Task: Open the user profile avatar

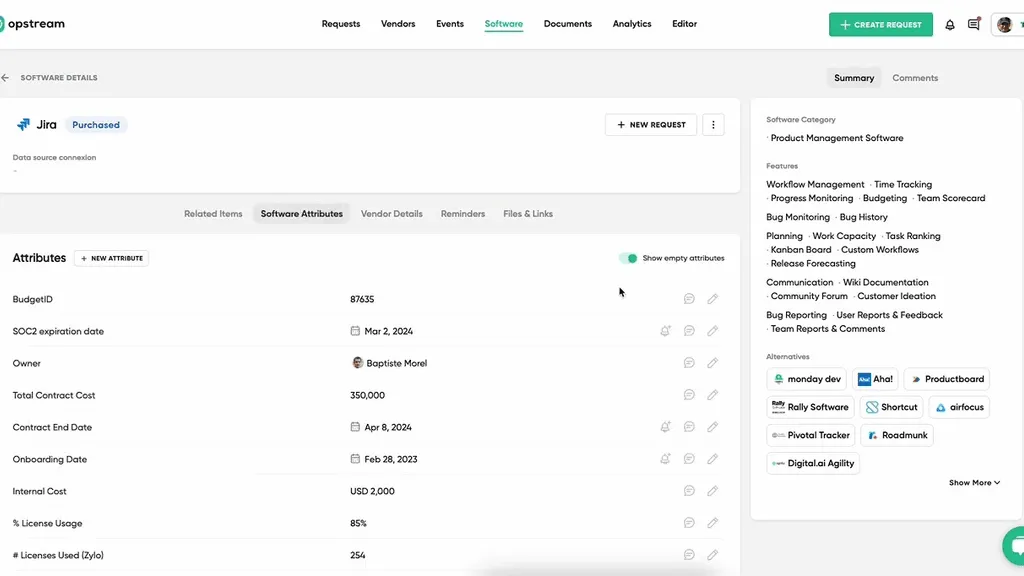Action: (1004, 25)
